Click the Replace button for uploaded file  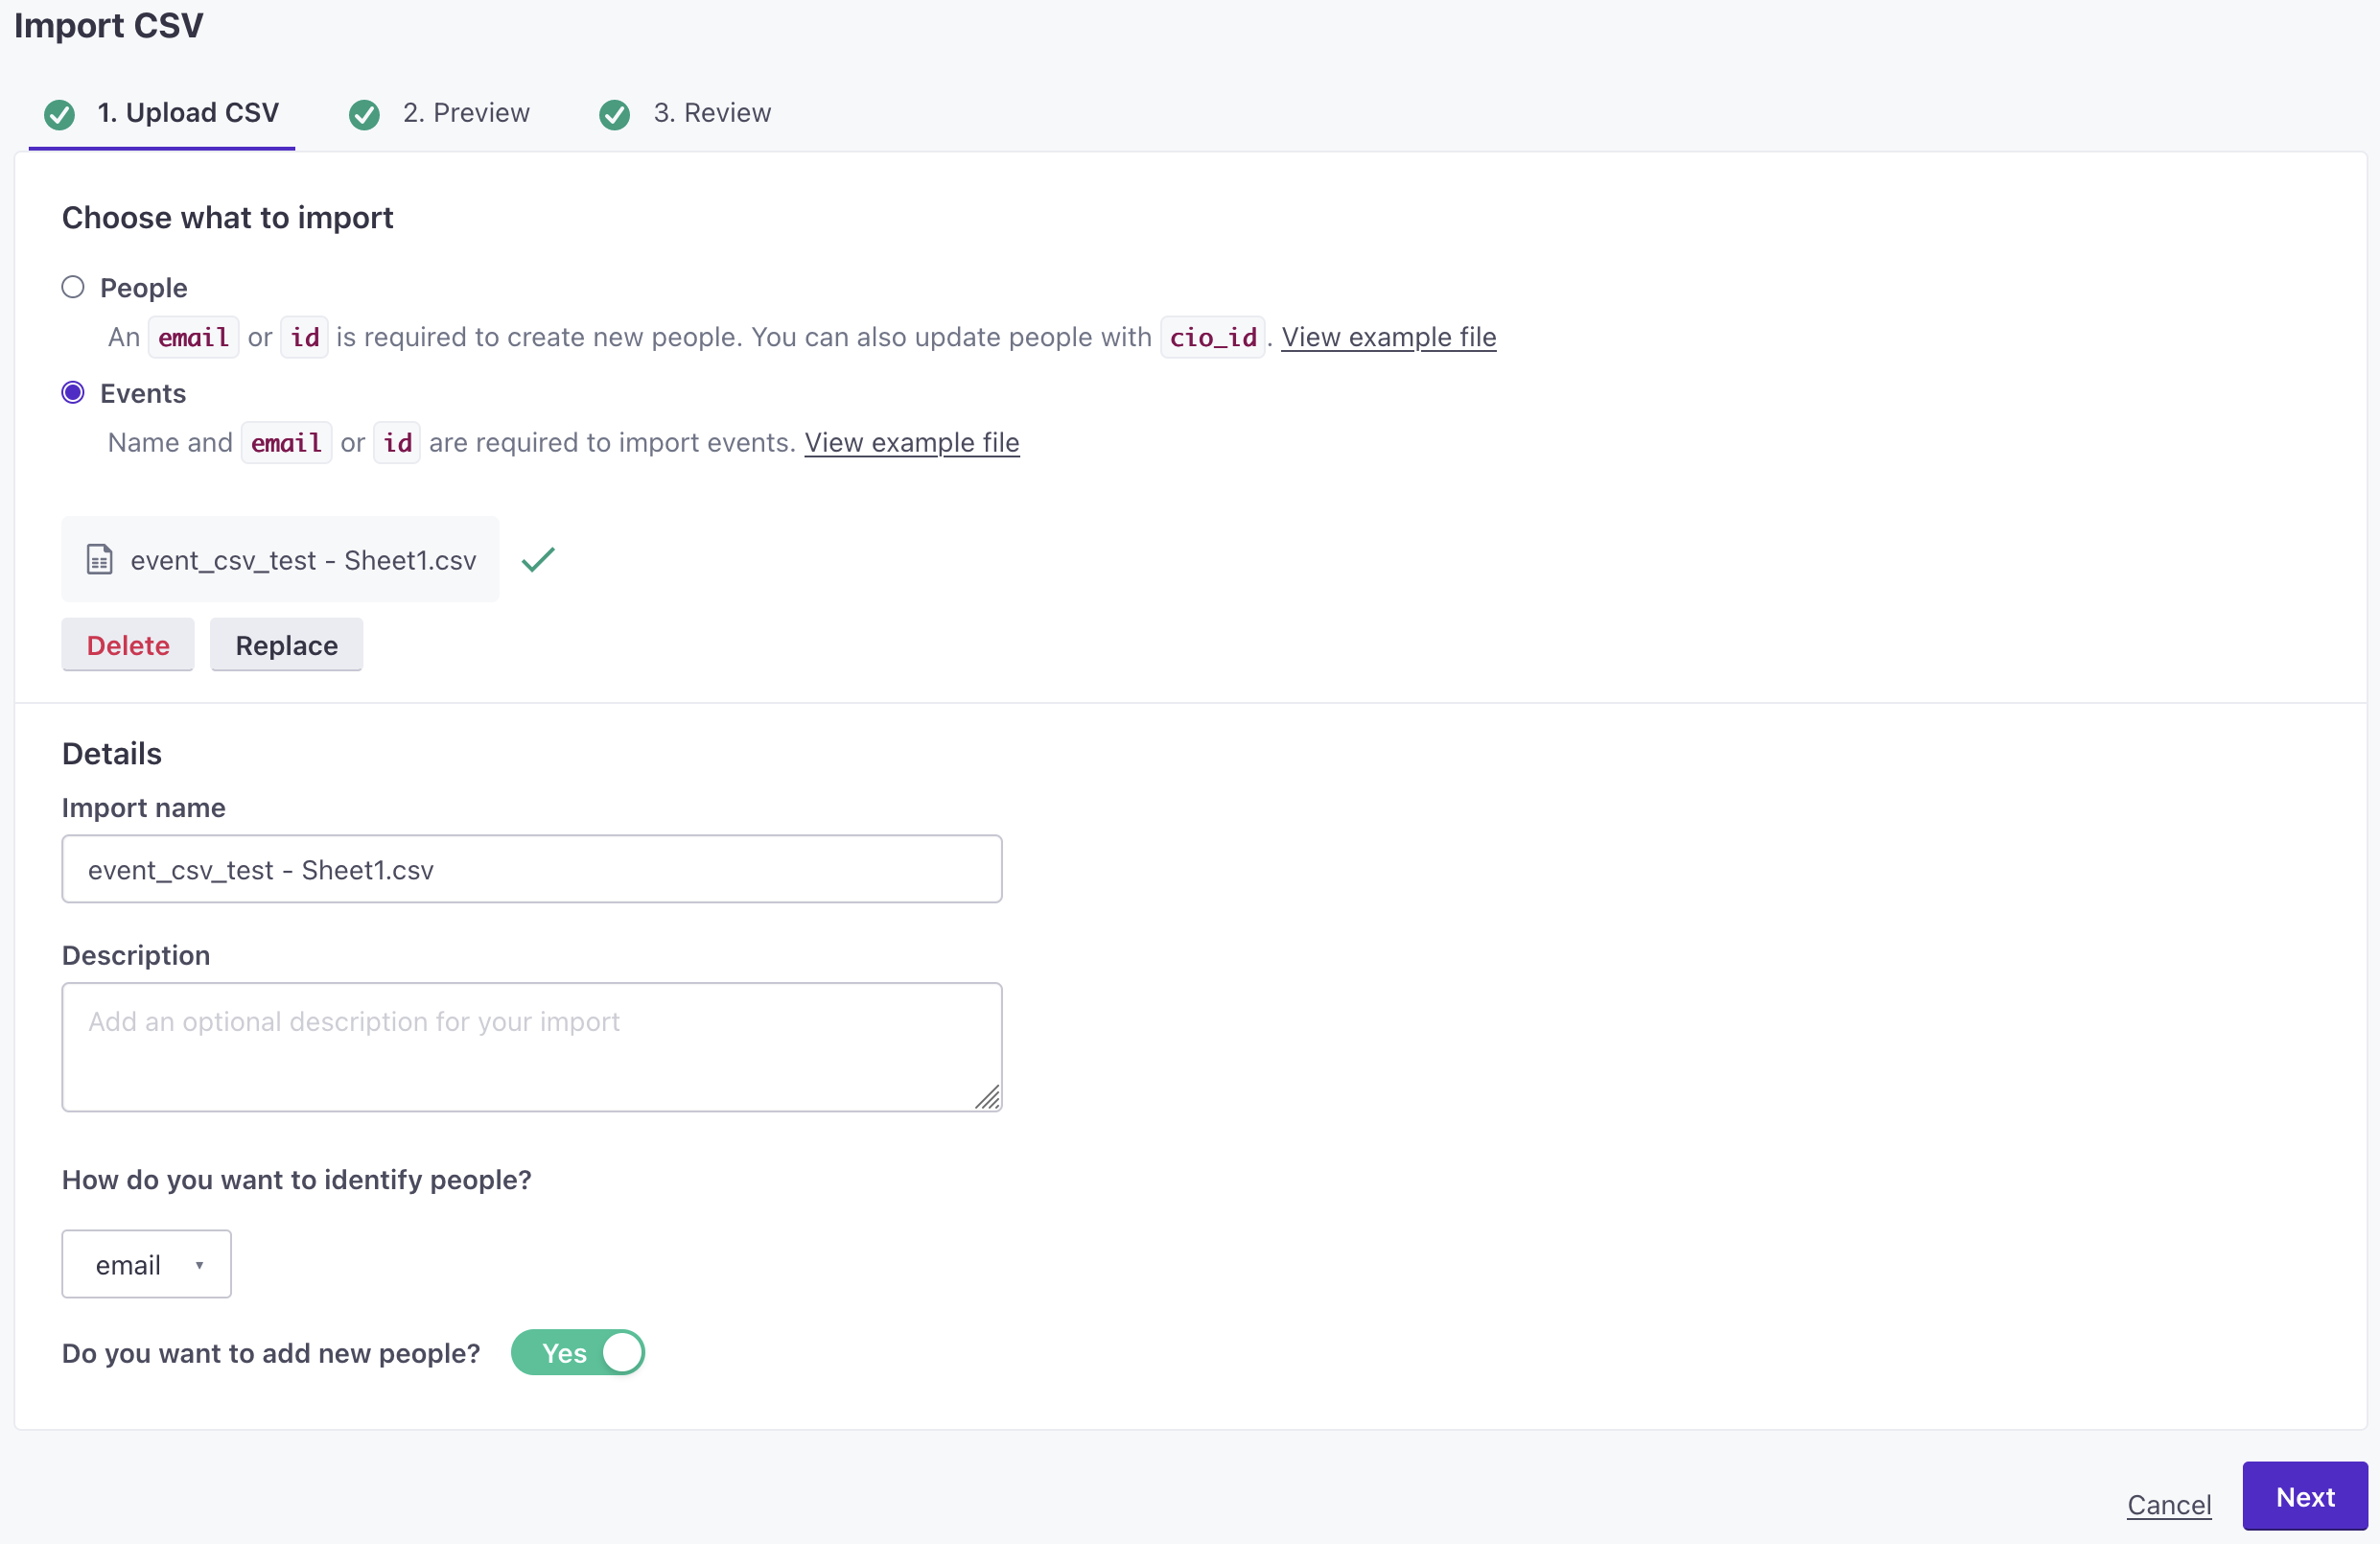(x=286, y=643)
